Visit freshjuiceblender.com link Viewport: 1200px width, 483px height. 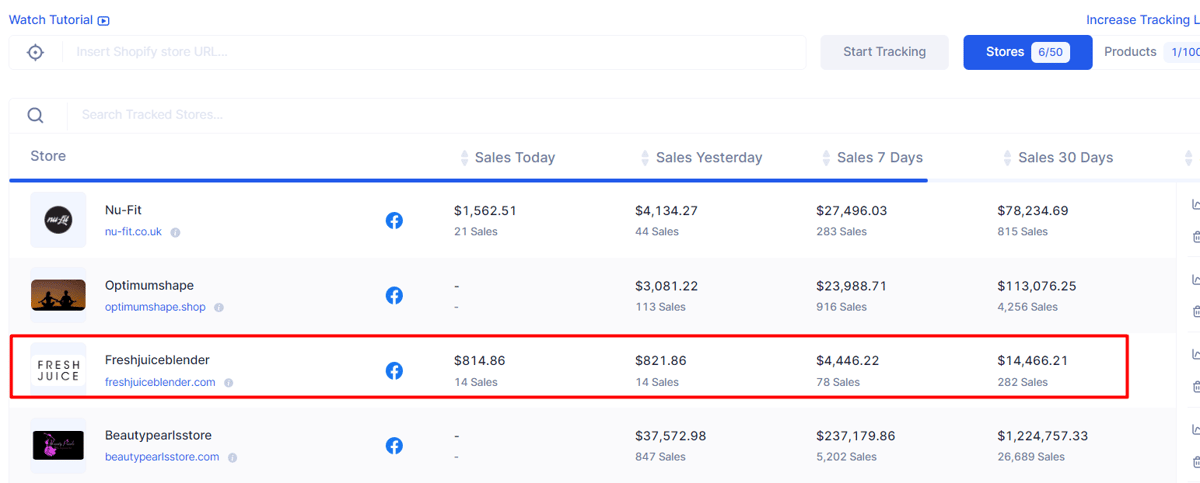pos(160,382)
